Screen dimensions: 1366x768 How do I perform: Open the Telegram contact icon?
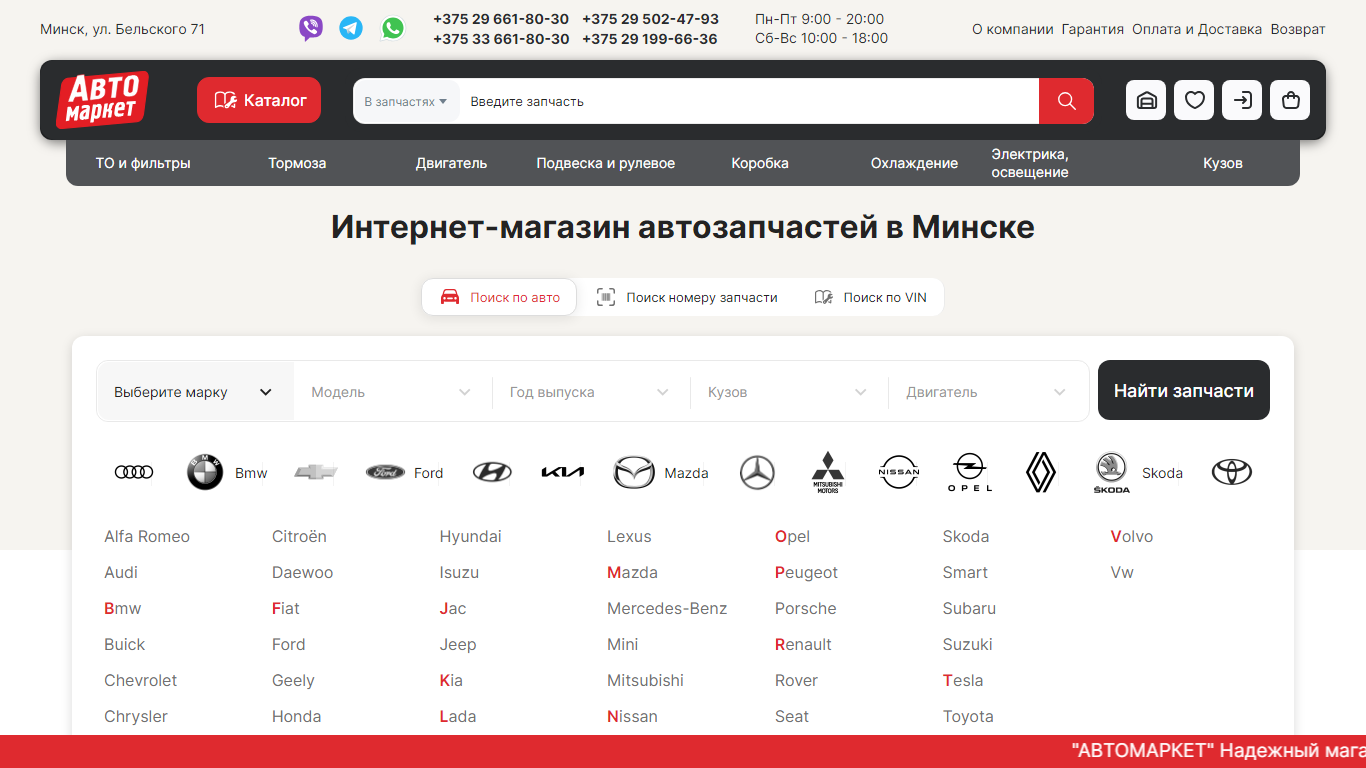point(351,28)
